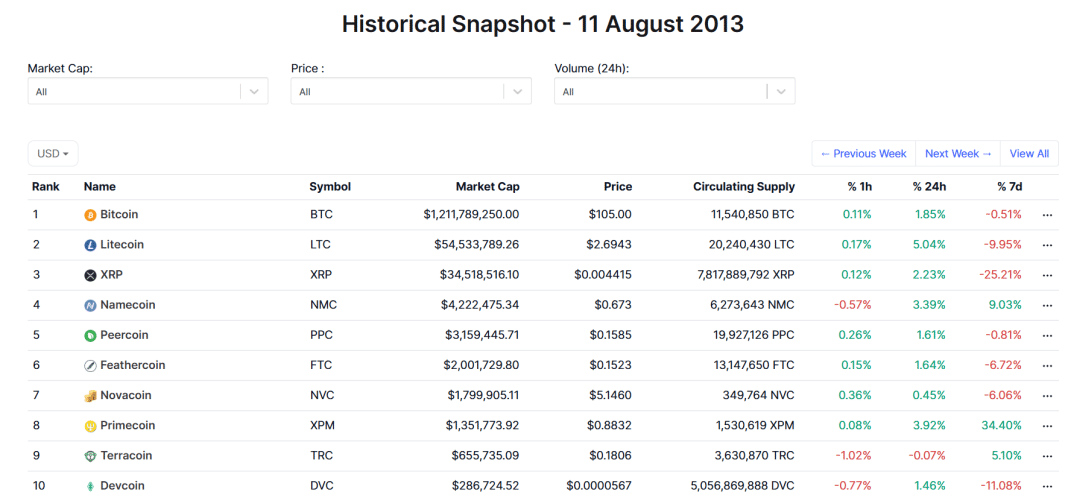Screen dimensions: 1068x498
Task: Click the Peercoin logo icon
Action: (90, 335)
